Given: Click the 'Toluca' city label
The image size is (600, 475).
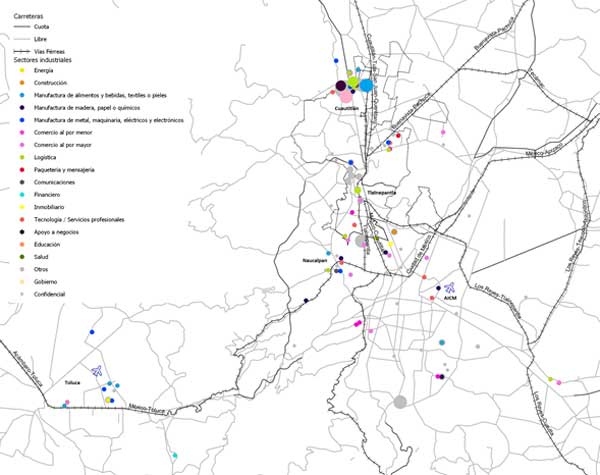Looking at the screenshot, I should pyautogui.click(x=72, y=383).
